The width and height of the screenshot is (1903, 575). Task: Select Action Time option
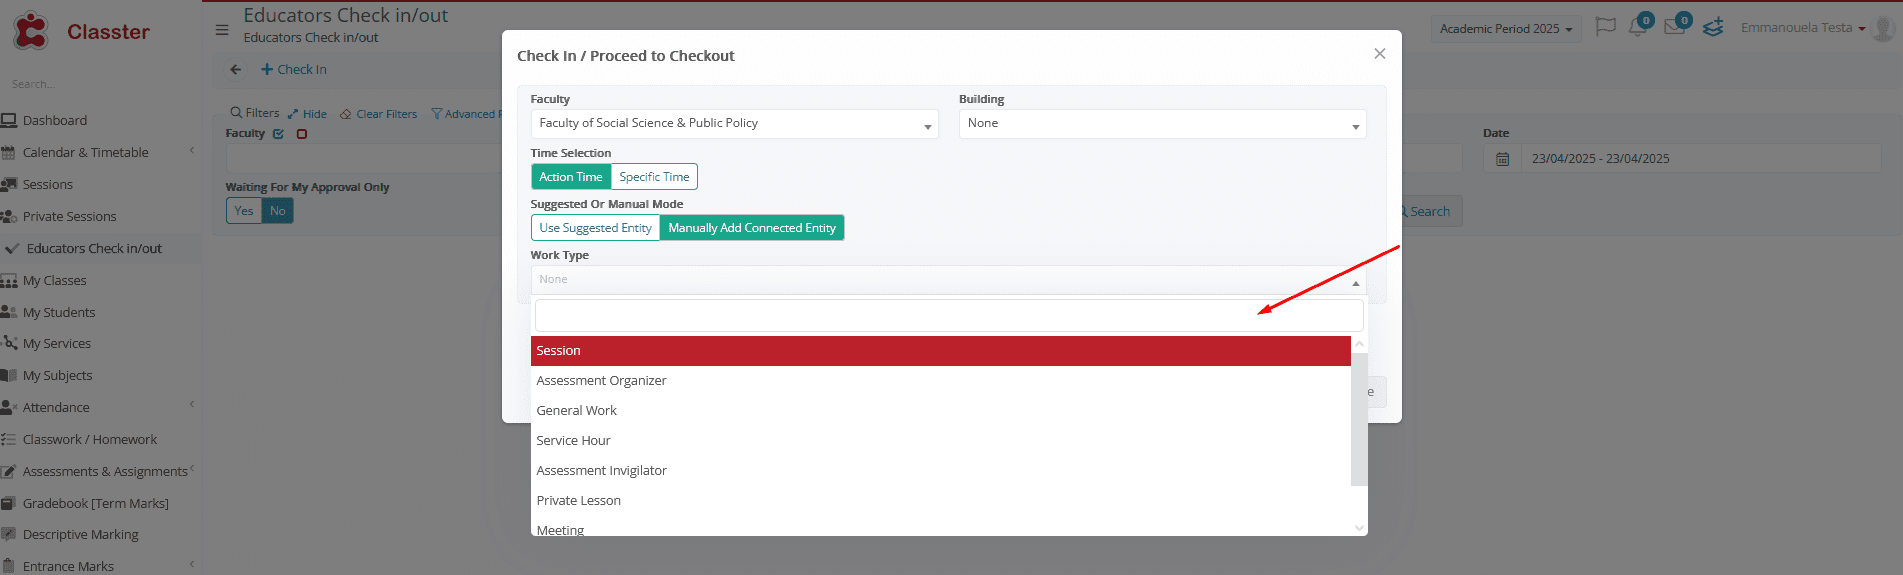point(571,177)
